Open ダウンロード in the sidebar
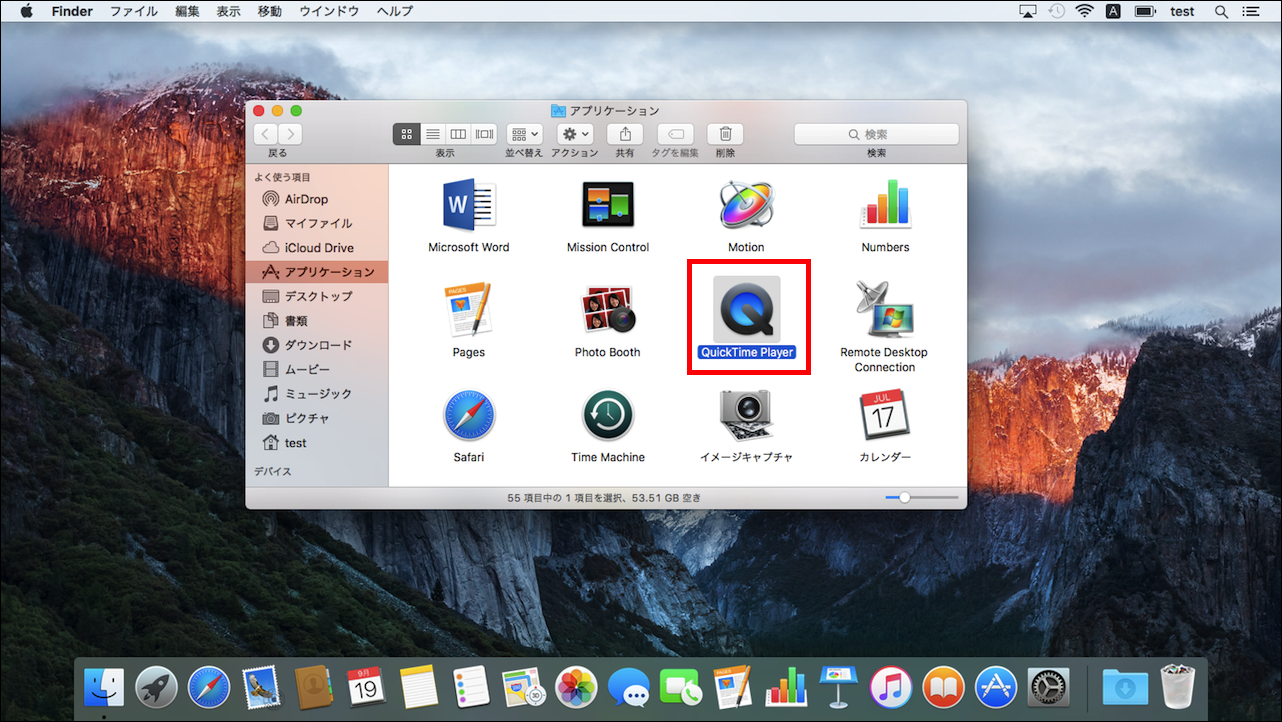1282x722 pixels. coord(317,345)
